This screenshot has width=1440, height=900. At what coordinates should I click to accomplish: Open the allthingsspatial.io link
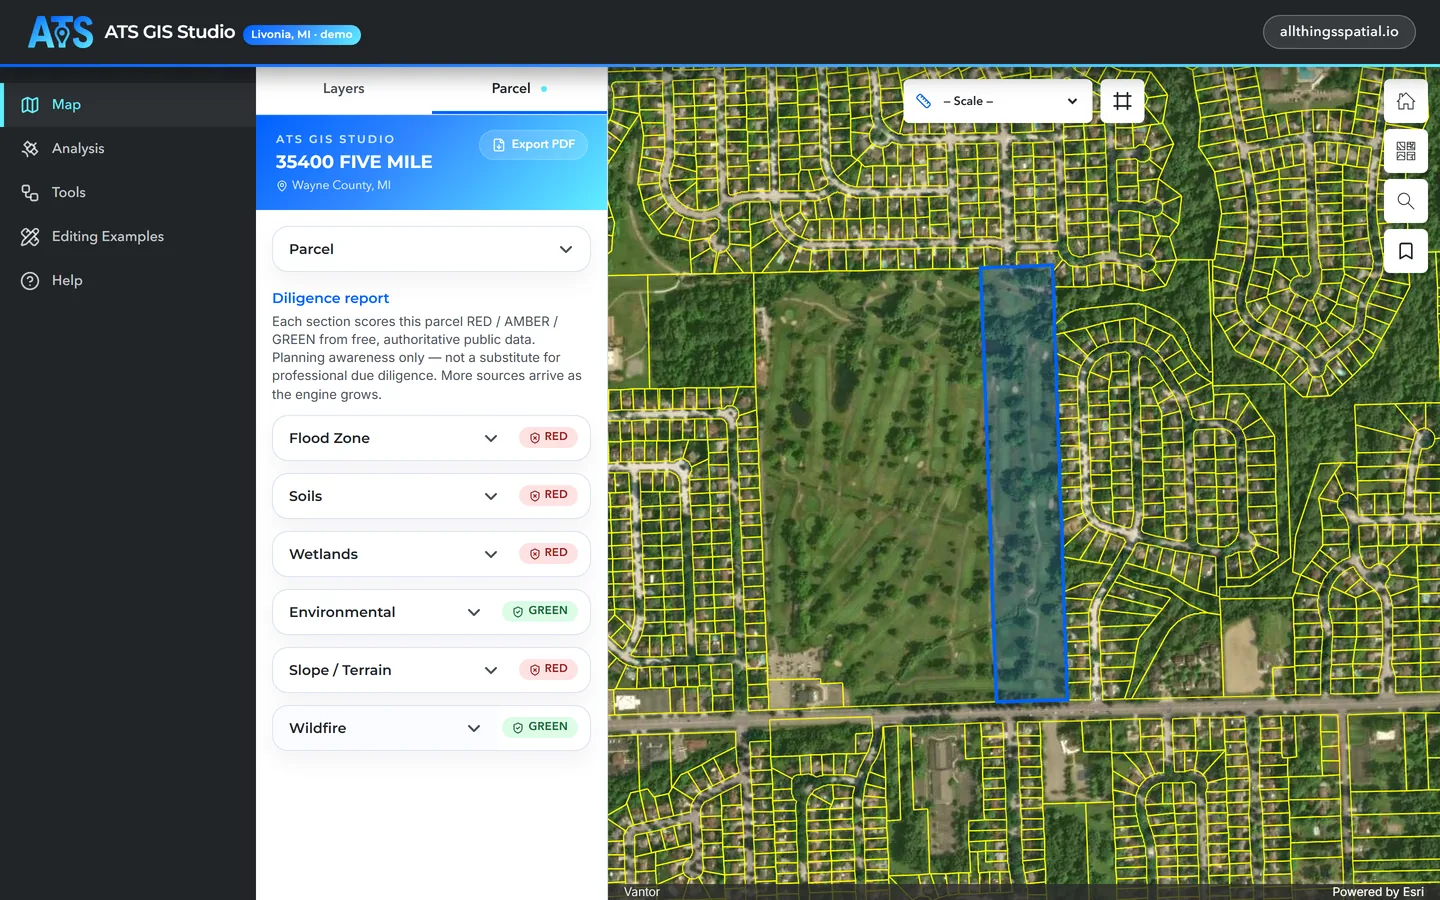(x=1339, y=32)
